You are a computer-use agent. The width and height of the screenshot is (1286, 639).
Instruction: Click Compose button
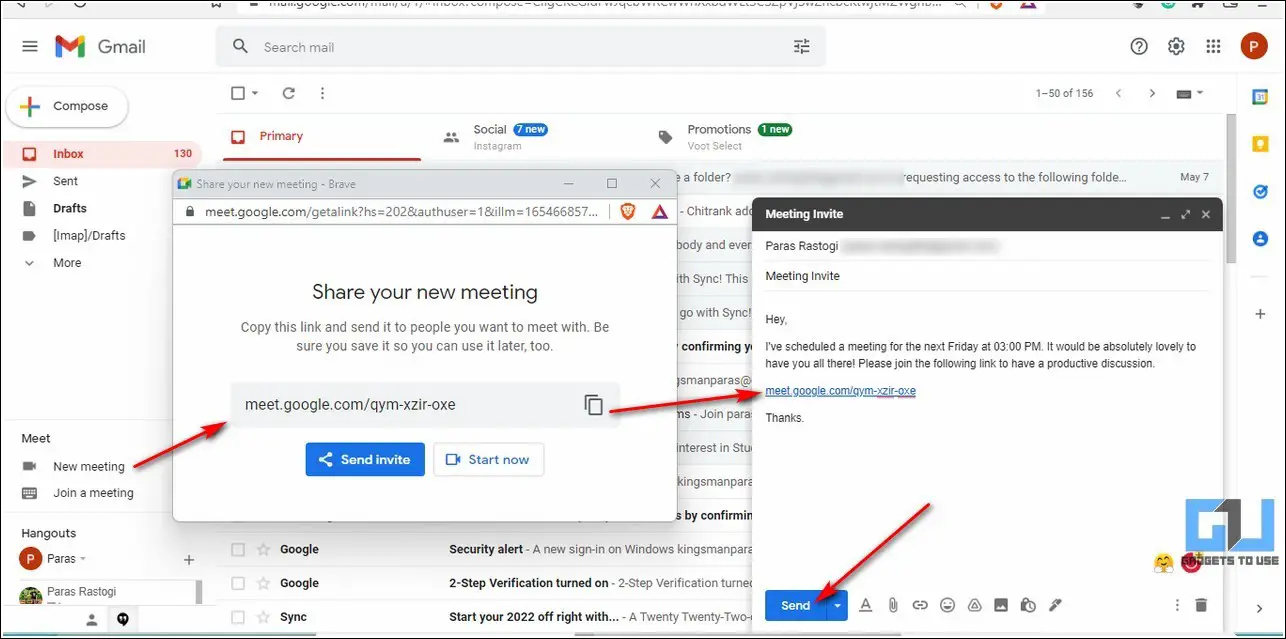click(66, 106)
